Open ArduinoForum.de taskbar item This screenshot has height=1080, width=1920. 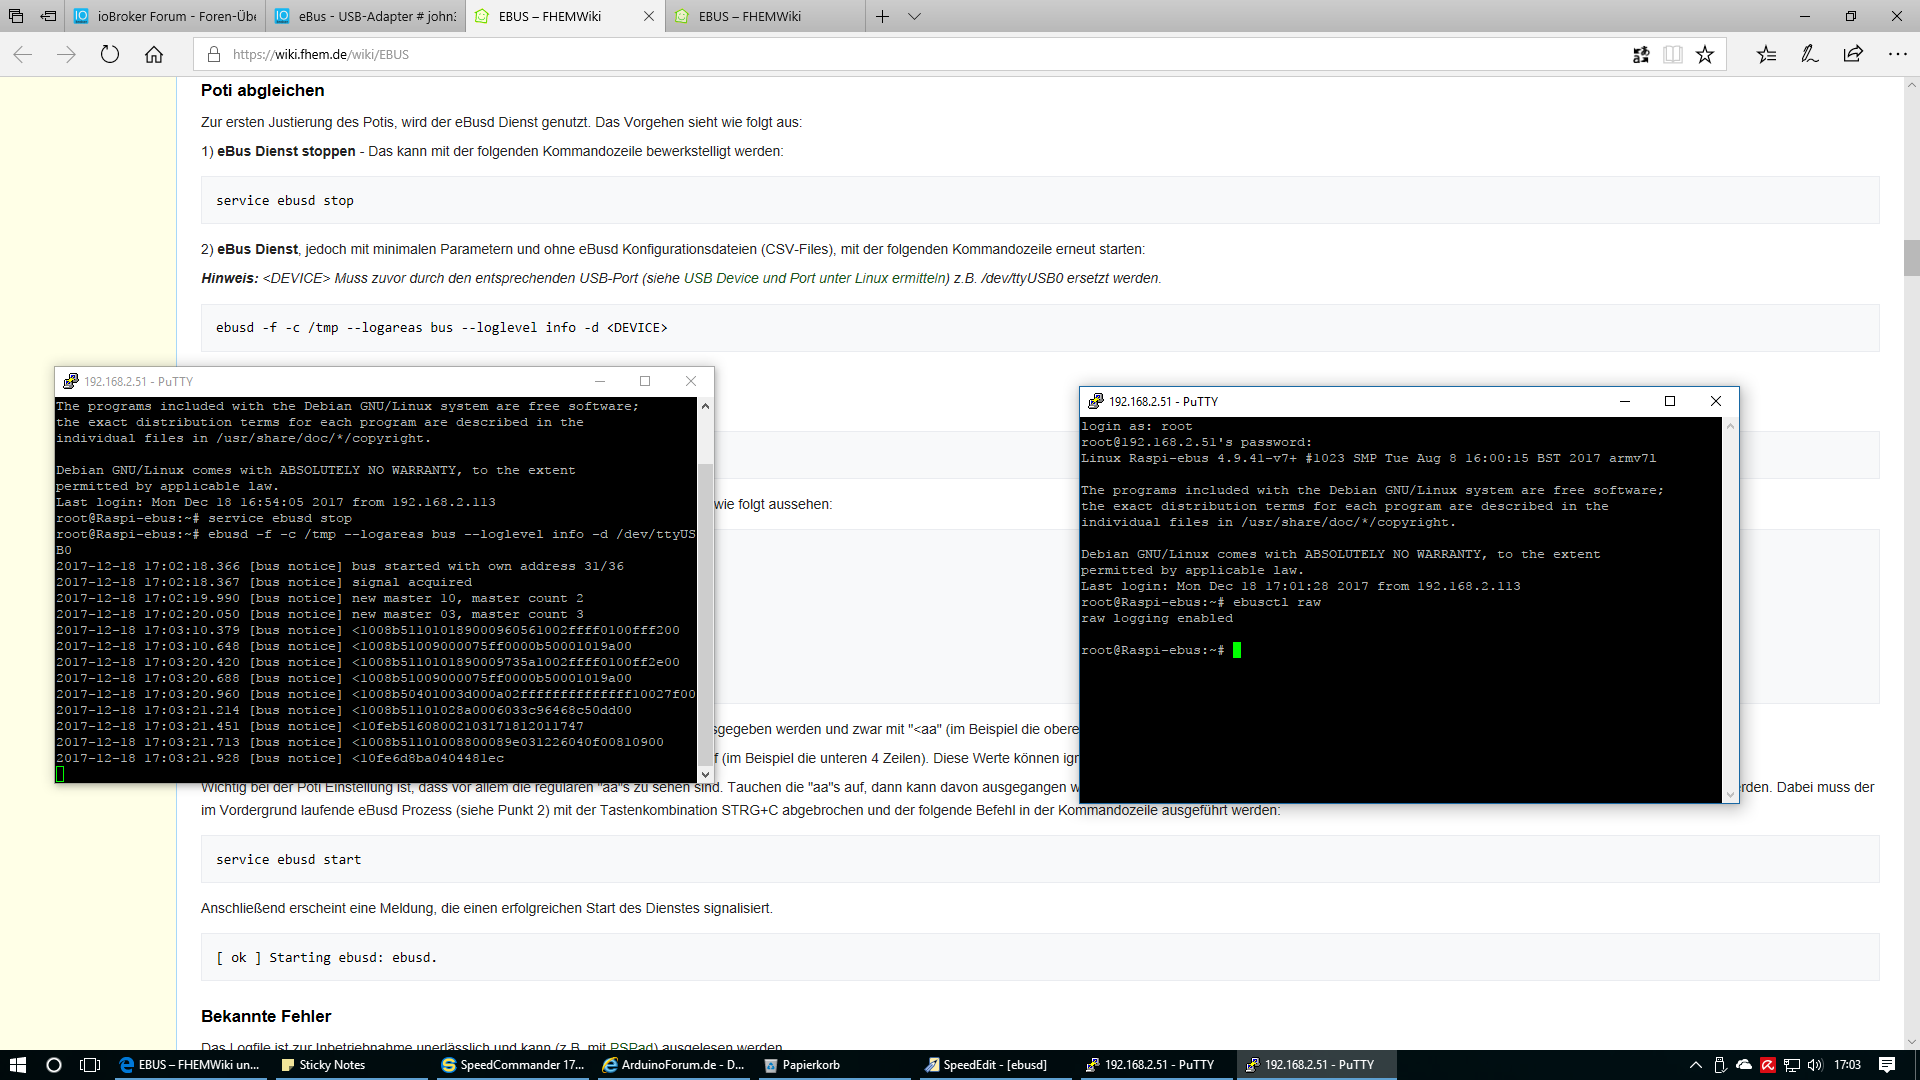(x=672, y=1065)
